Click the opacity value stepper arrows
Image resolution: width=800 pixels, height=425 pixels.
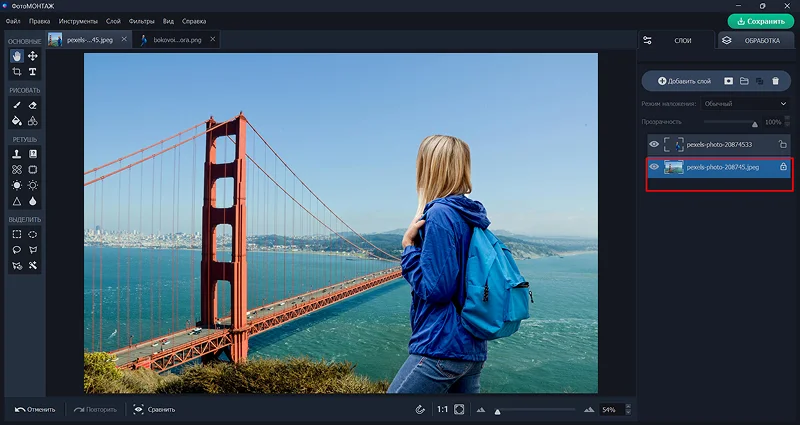coord(787,121)
